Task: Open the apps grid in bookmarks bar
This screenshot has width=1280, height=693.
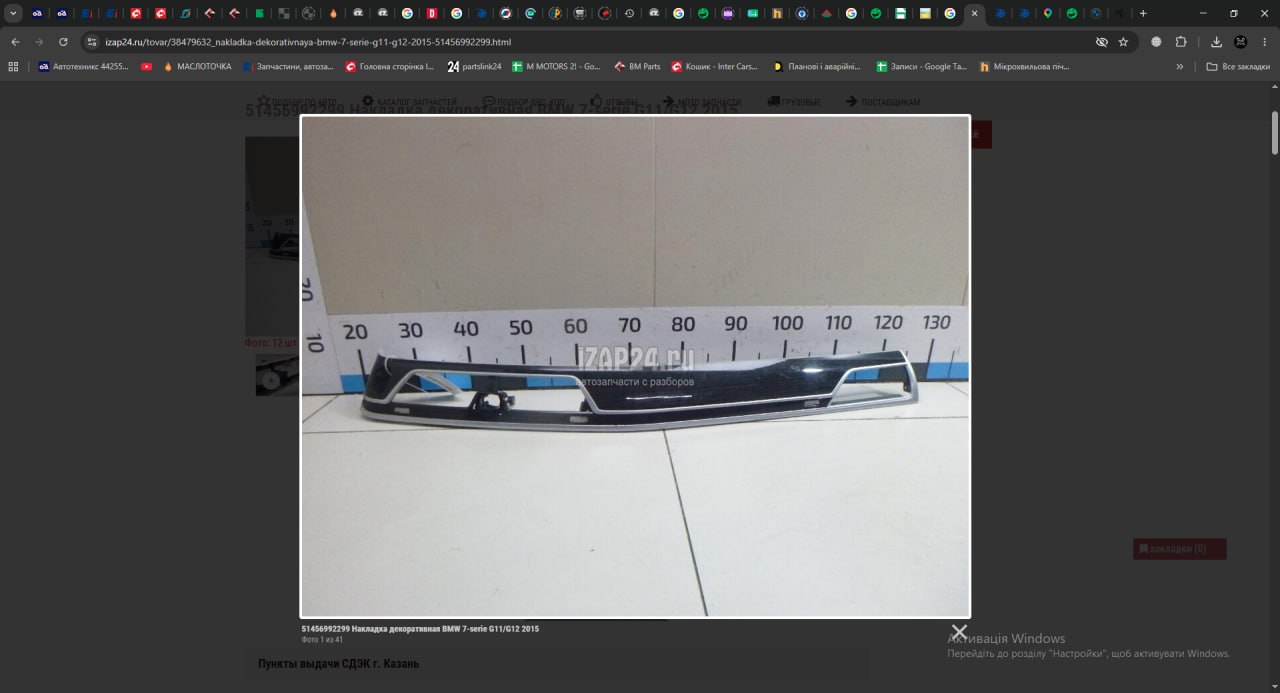Action: pyautogui.click(x=13, y=66)
